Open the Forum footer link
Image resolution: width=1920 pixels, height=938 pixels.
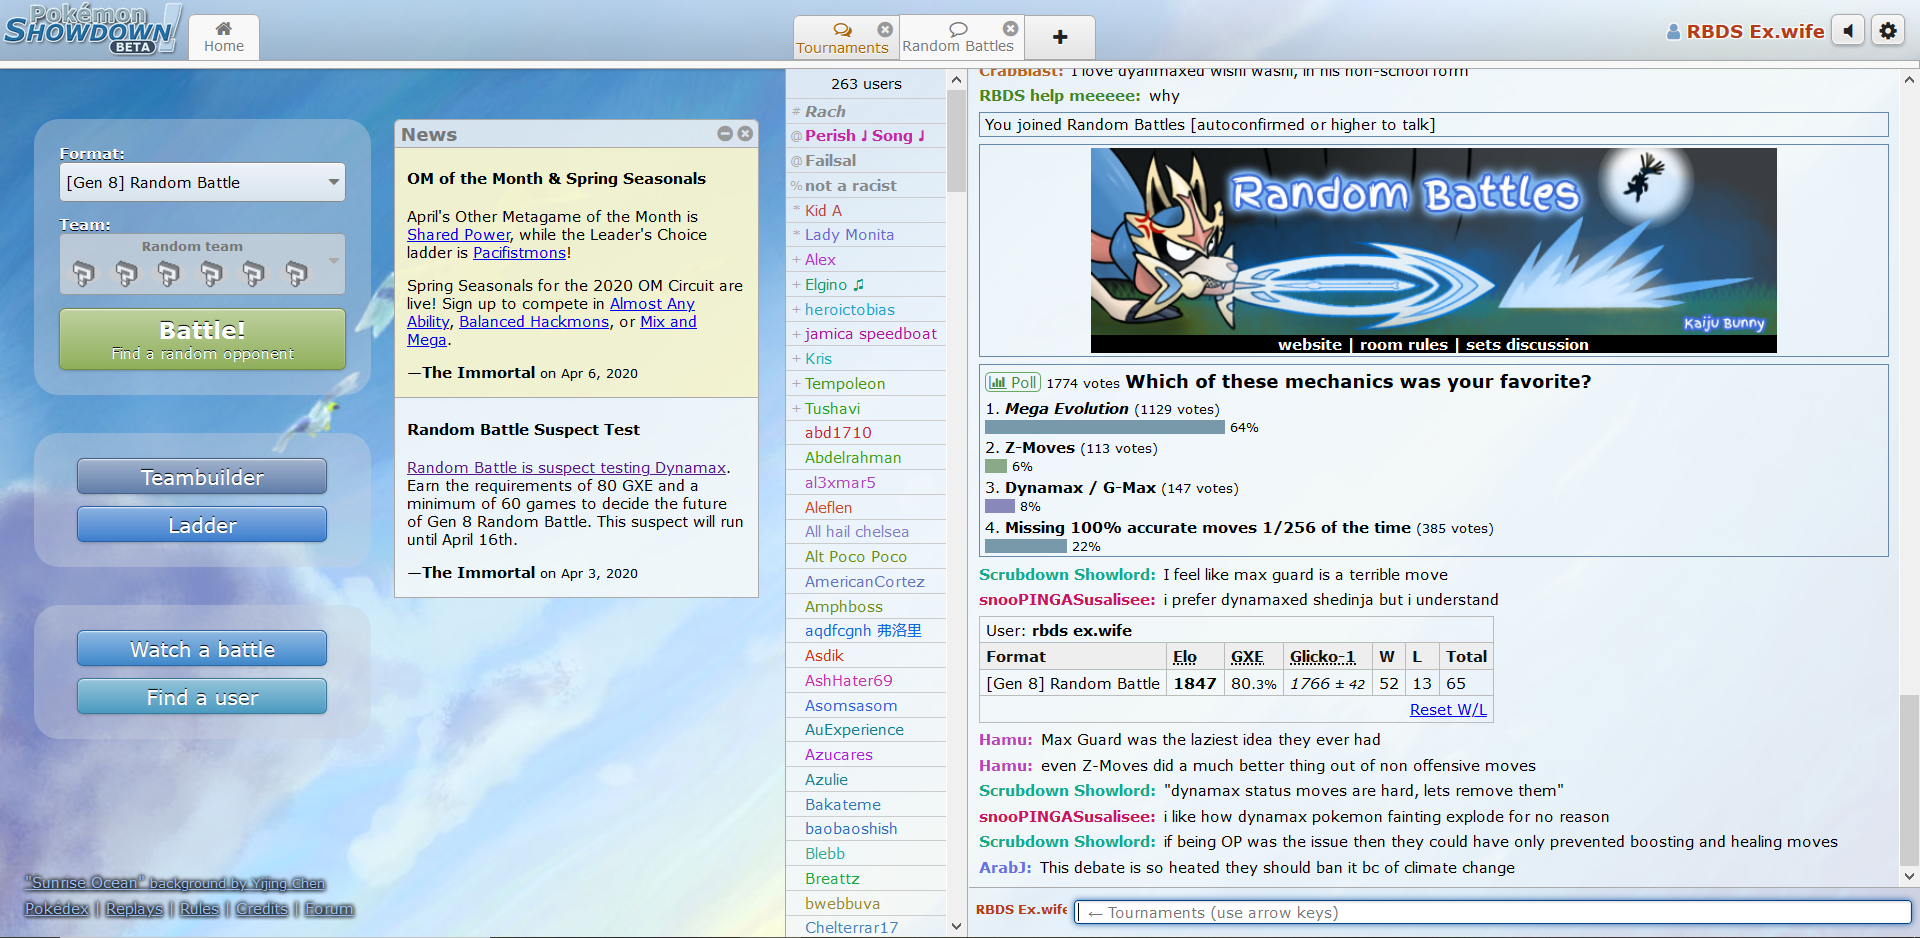pos(329,908)
